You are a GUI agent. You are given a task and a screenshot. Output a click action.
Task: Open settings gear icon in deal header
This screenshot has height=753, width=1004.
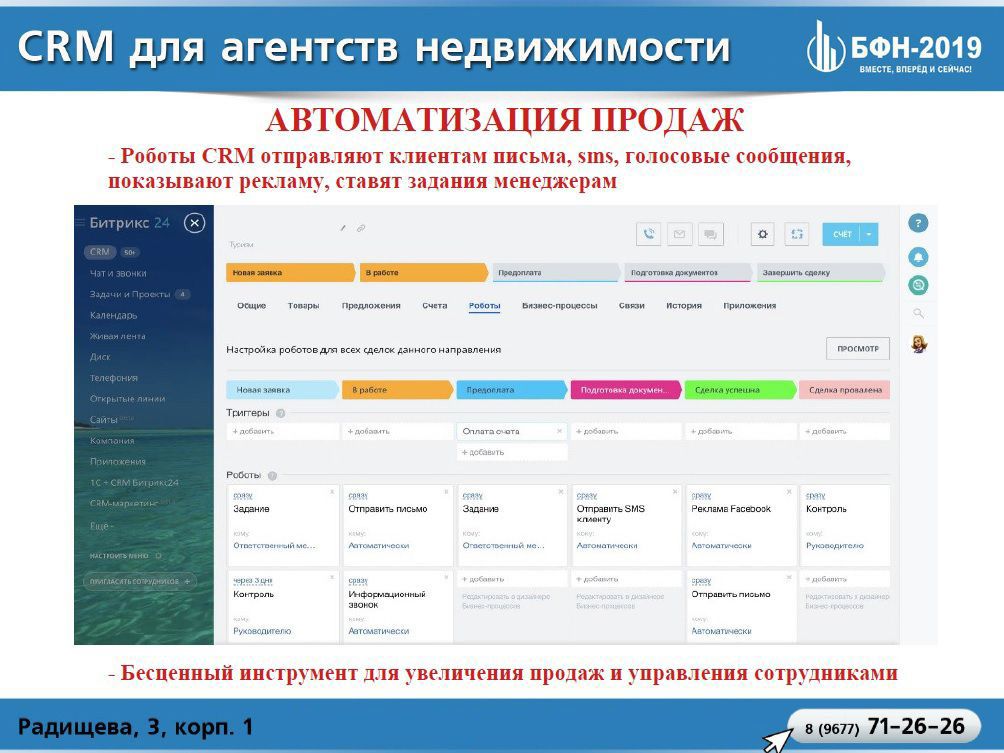point(762,234)
